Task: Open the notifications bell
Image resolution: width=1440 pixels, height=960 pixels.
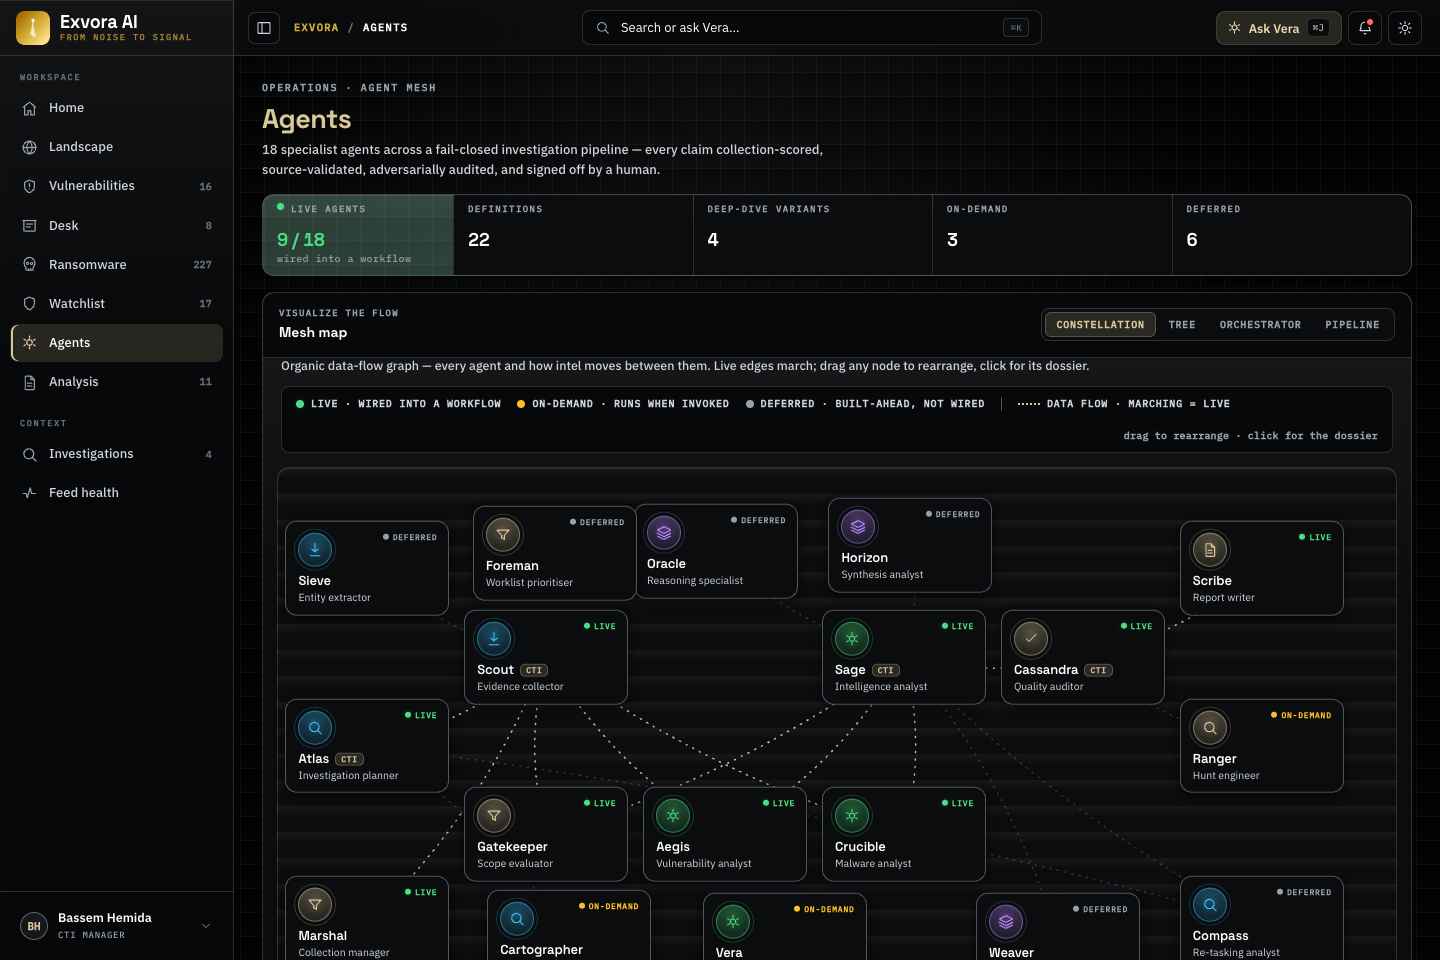Action: tap(1365, 28)
